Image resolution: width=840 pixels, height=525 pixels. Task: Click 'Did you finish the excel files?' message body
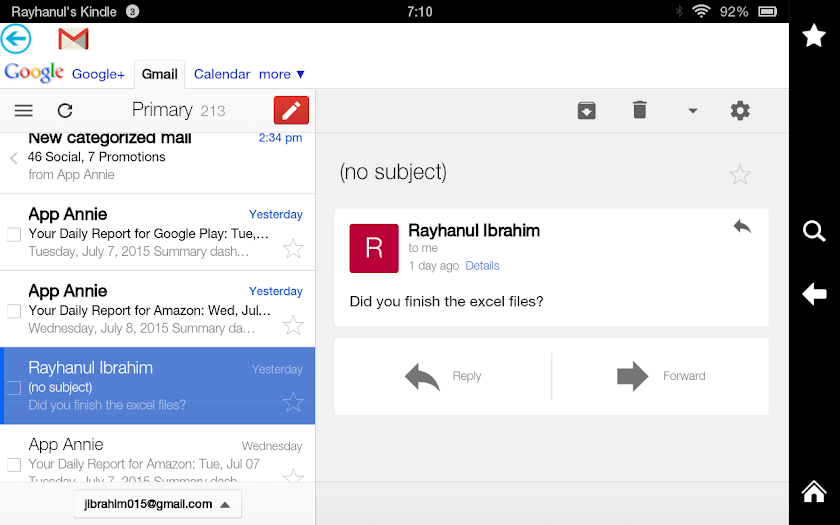click(446, 301)
